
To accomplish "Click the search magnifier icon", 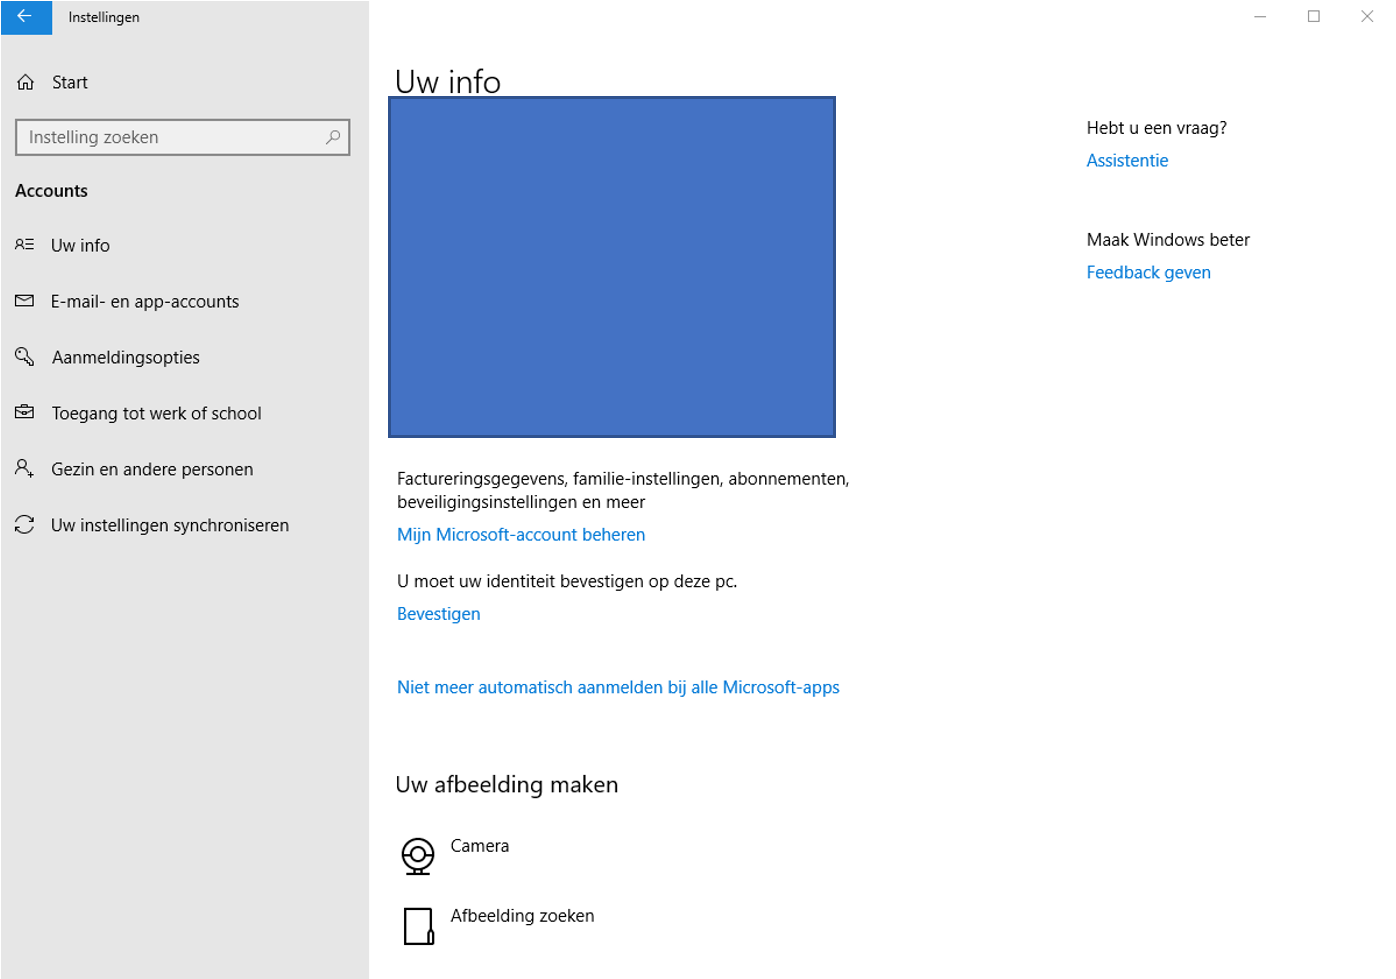I will [x=333, y=137].
